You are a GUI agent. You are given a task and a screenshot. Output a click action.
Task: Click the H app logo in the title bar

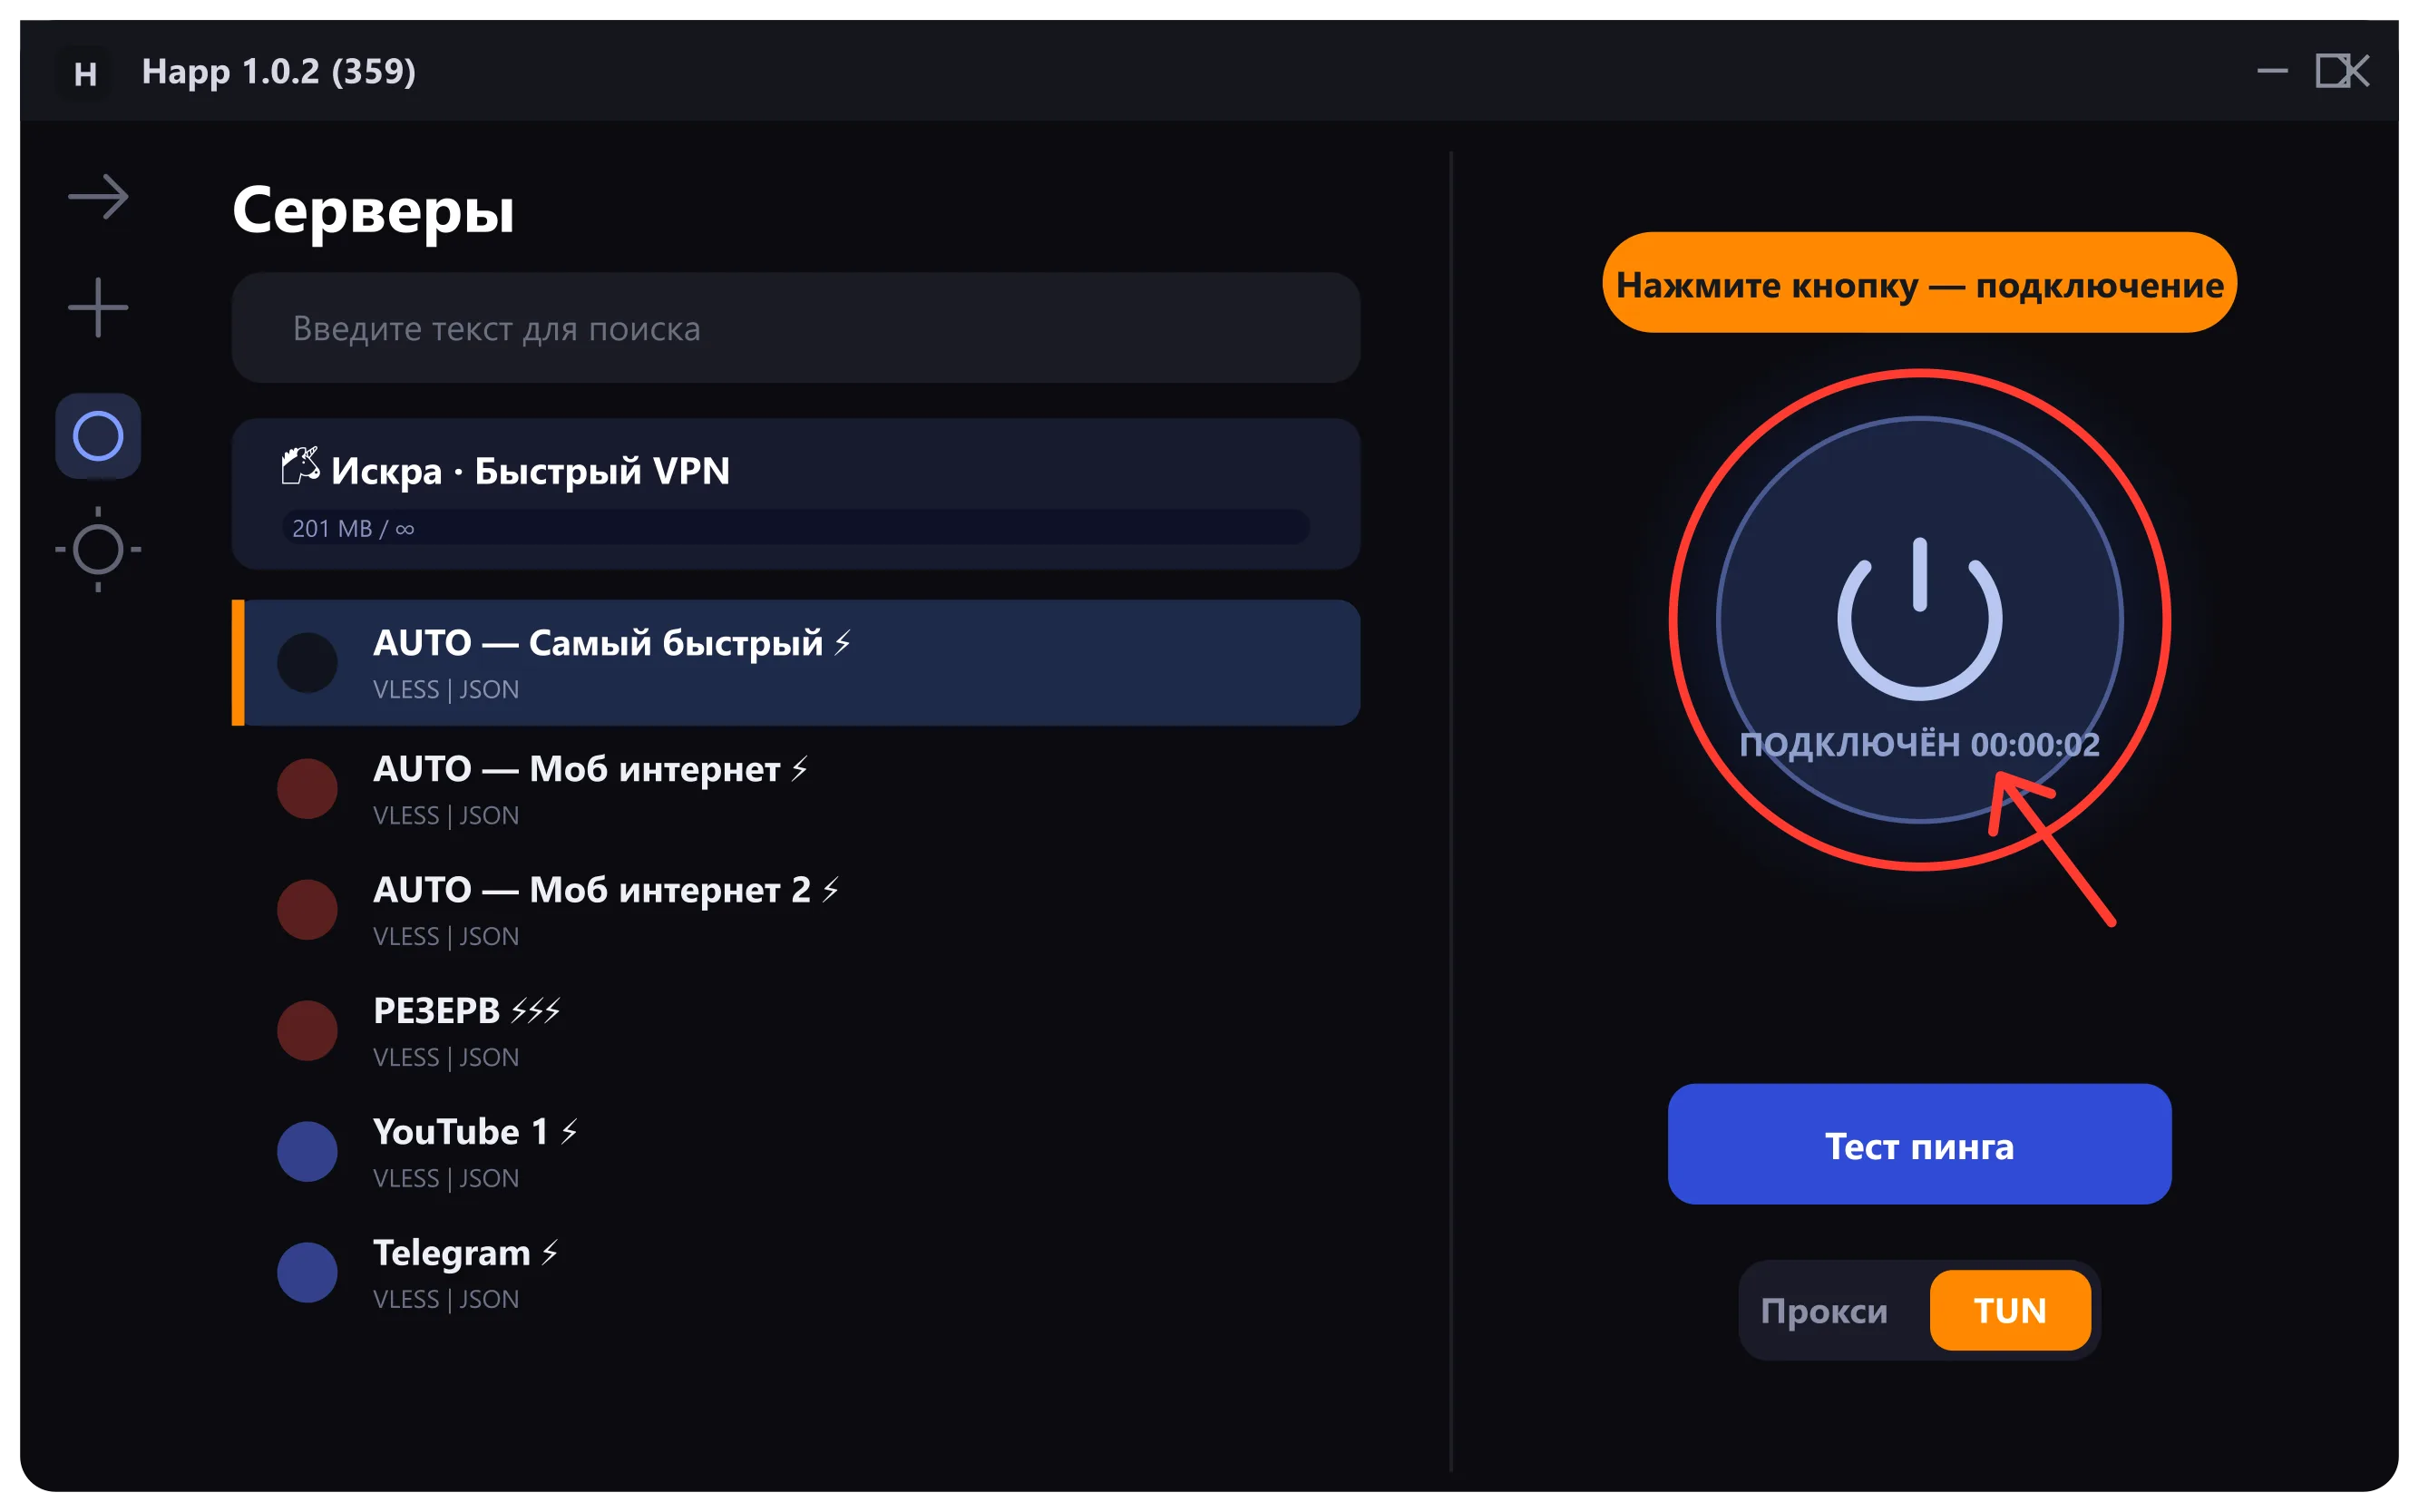[x=86, y=72]
